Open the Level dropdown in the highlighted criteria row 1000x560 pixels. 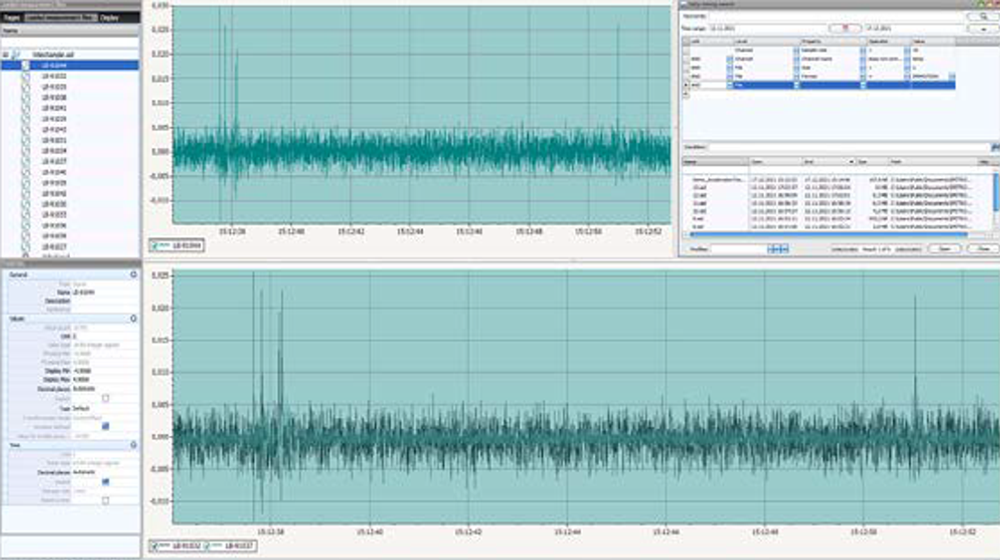click(796, 85)
